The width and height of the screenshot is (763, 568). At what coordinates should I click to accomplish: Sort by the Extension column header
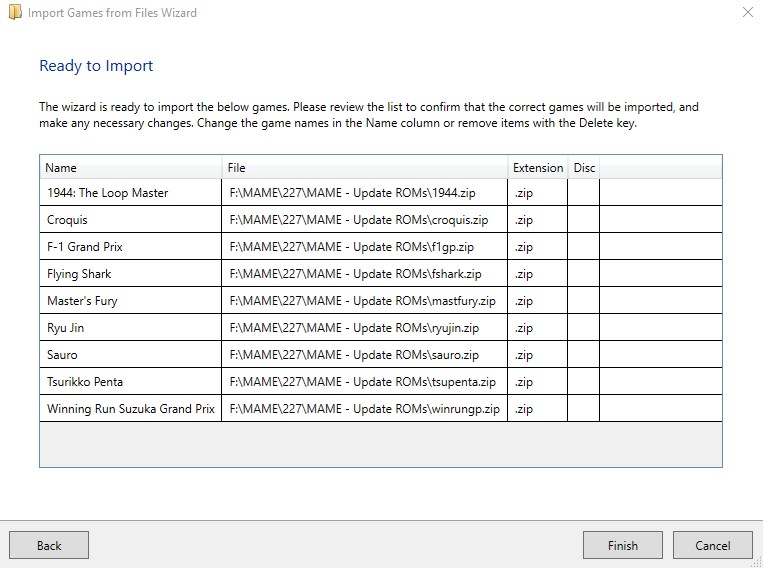pos(538,167)
